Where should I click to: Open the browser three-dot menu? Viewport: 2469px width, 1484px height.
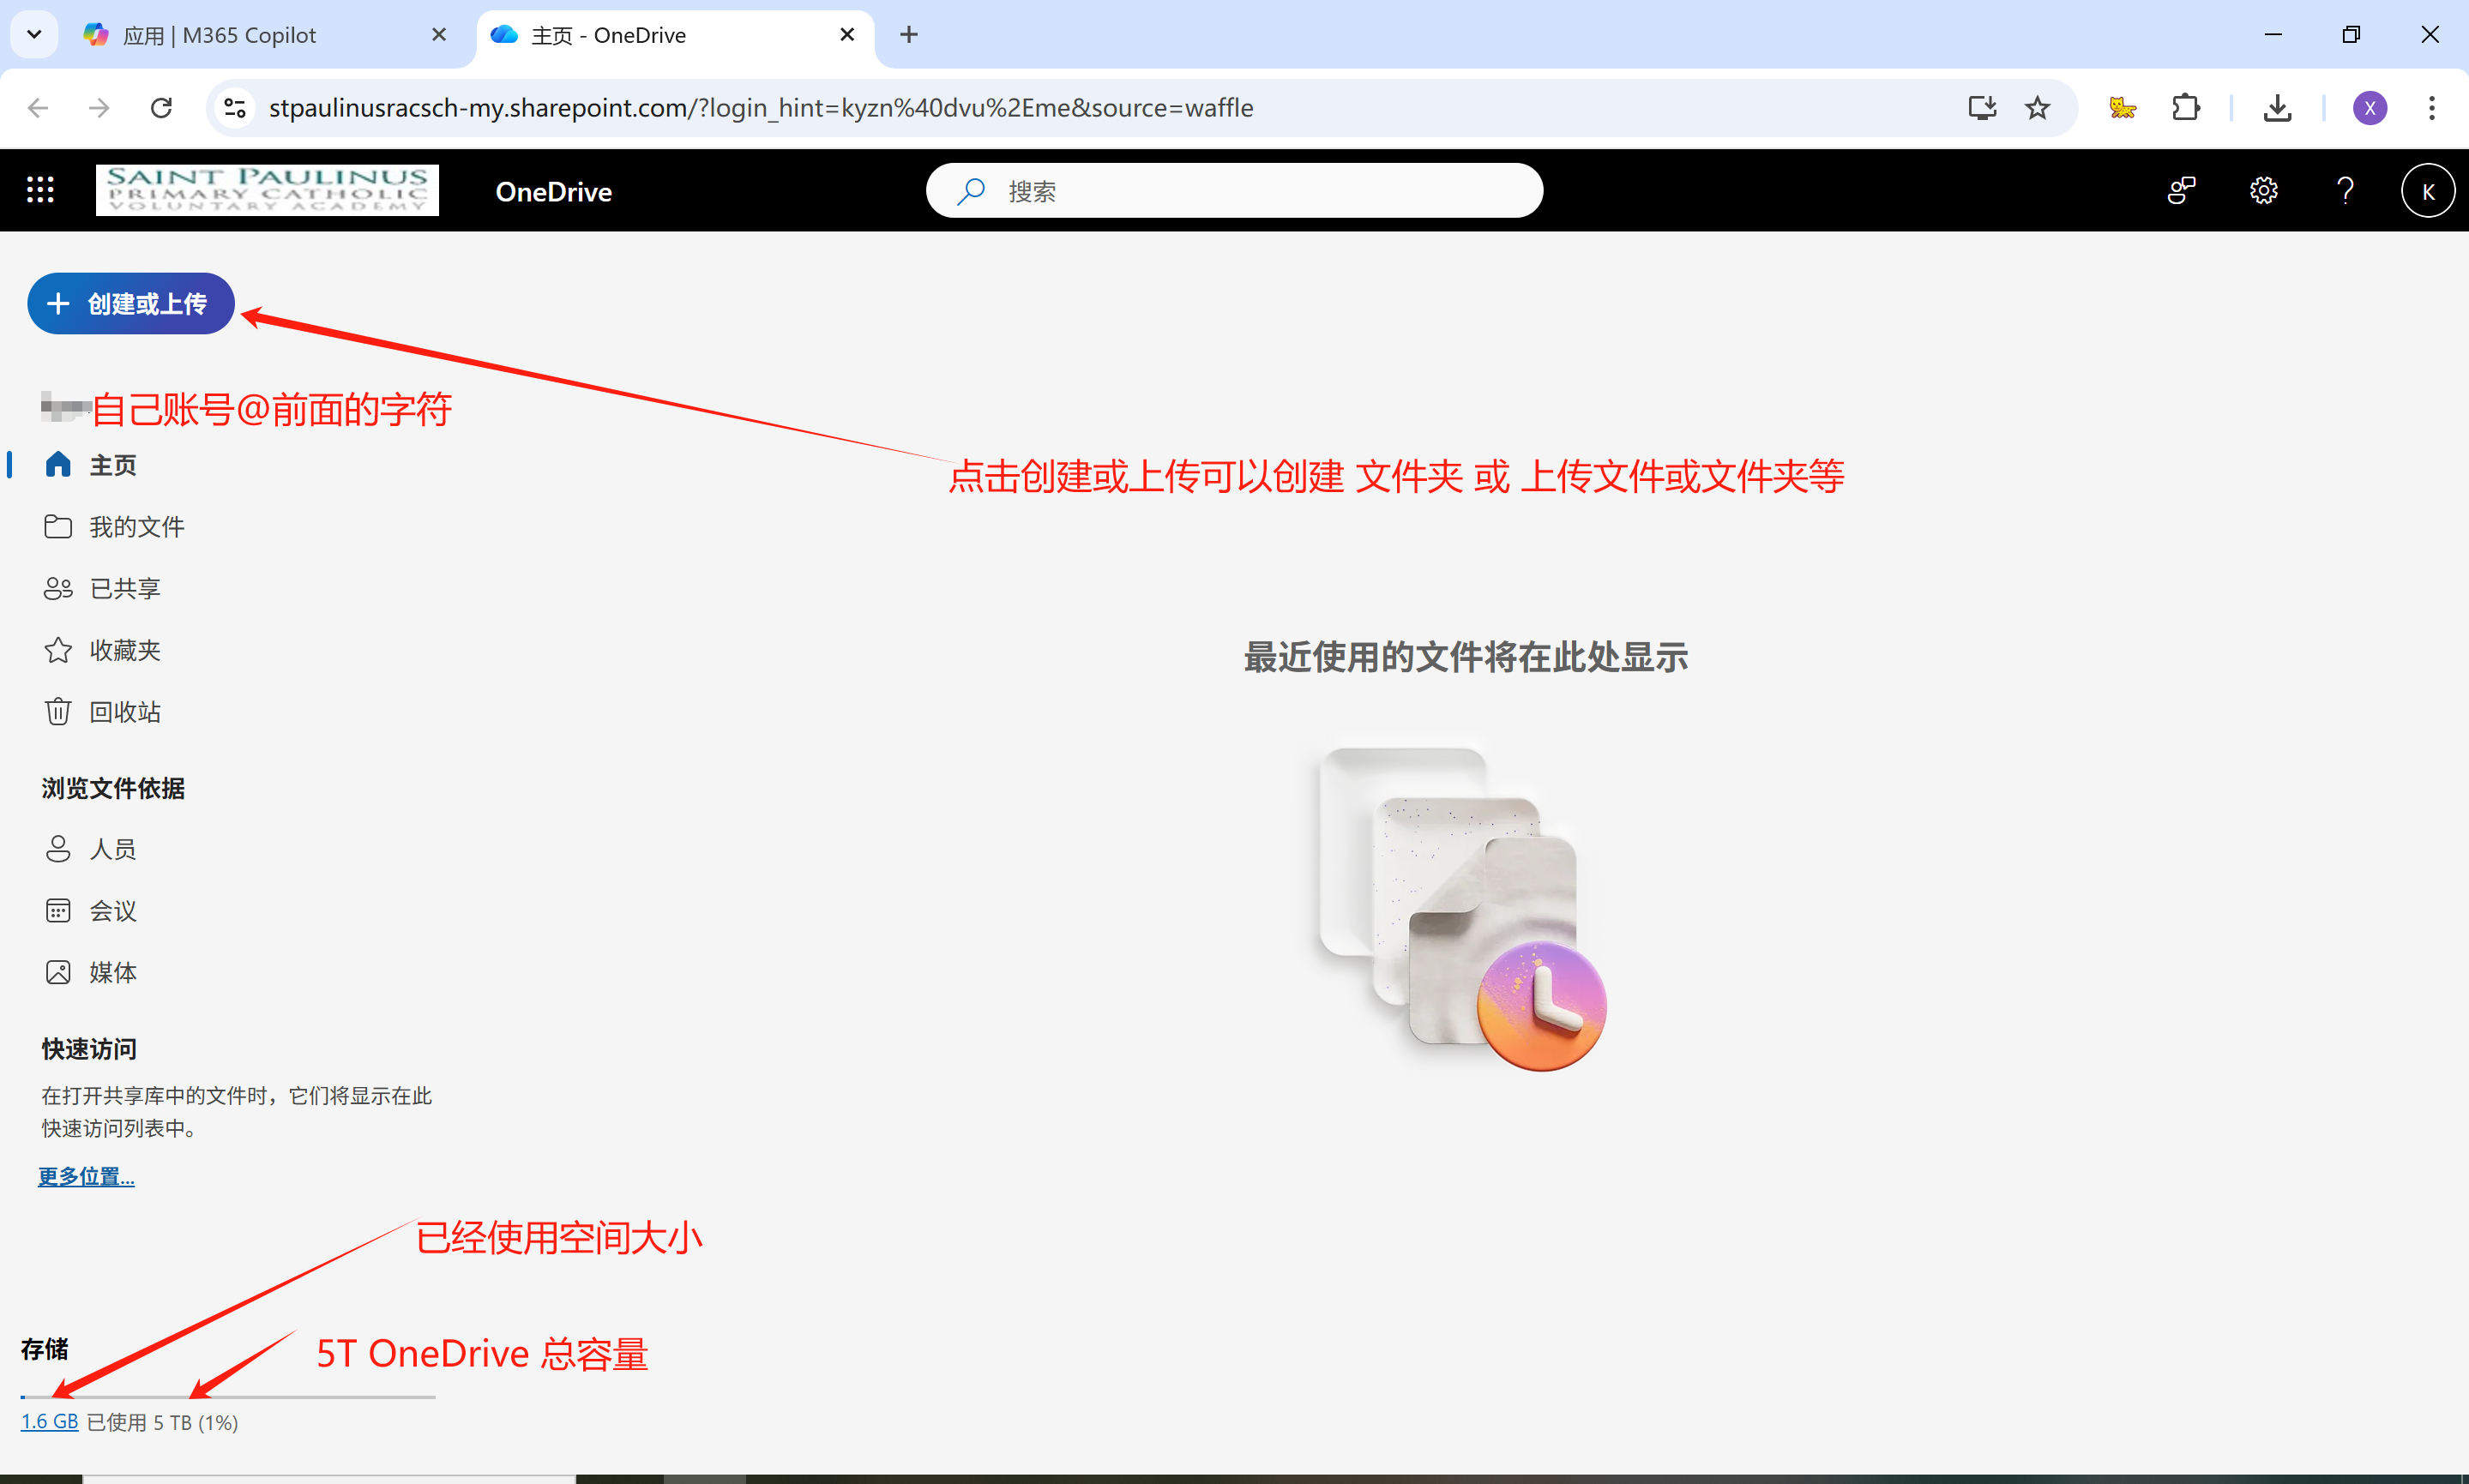pyautogui.click(x=2431, y=108)
